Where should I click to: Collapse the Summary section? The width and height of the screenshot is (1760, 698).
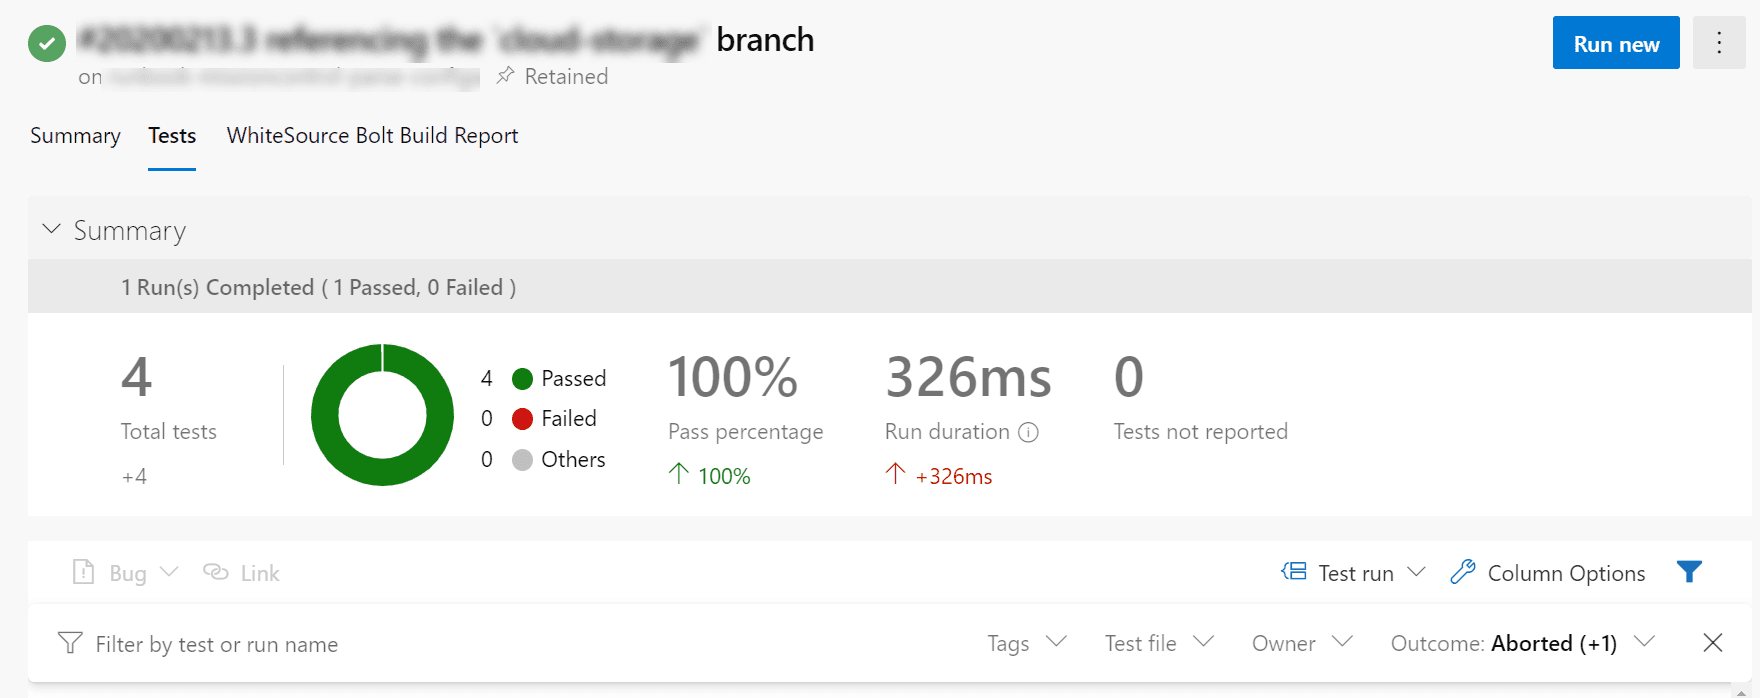click(x=51, y=229)
